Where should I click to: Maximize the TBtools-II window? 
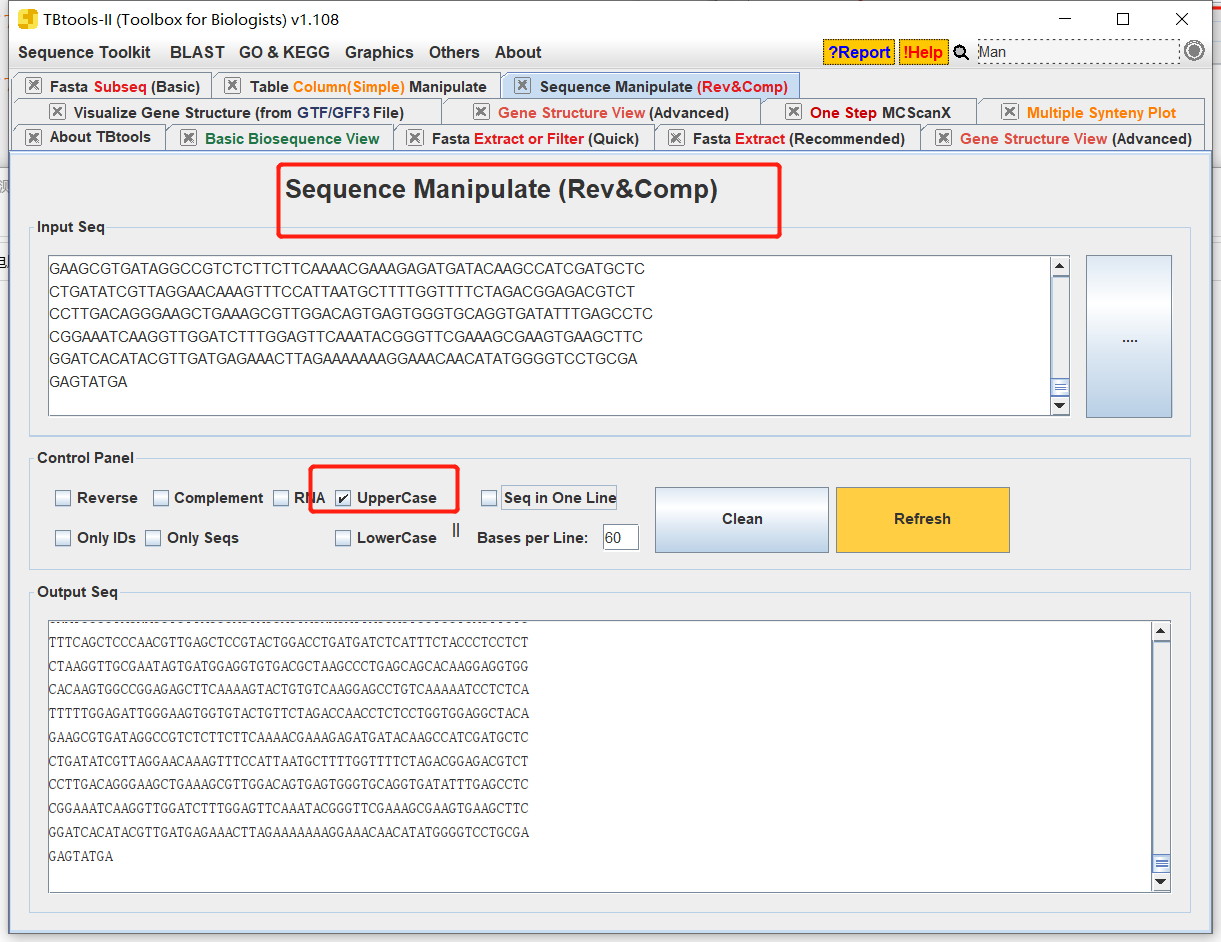click(1123, 19)
